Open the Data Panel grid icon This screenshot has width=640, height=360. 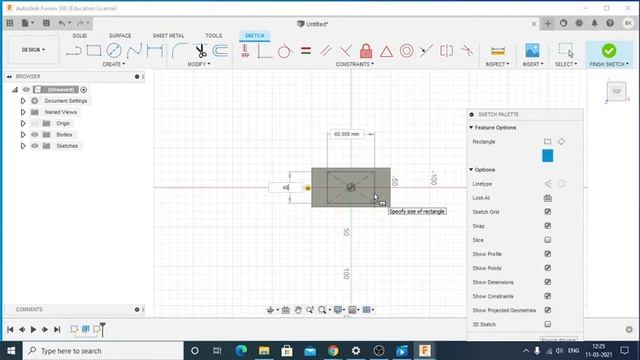click(10, 23)
